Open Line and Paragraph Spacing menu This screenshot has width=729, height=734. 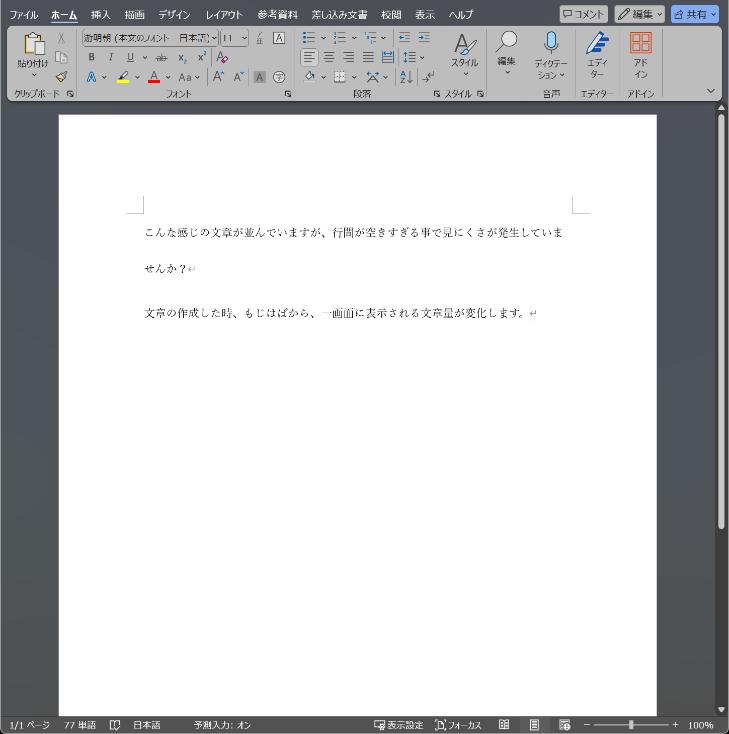(413, 57)
